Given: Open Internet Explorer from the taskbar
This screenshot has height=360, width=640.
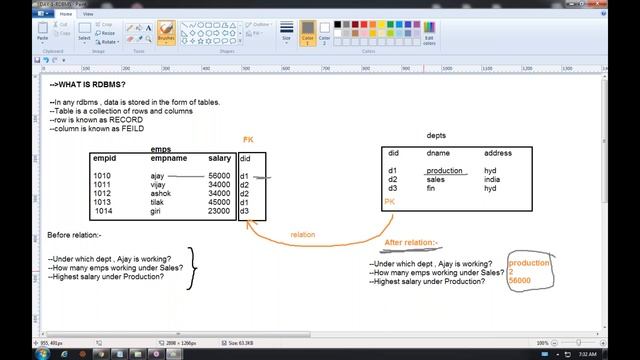Looking at the screenshot, I should pos(64,354).
